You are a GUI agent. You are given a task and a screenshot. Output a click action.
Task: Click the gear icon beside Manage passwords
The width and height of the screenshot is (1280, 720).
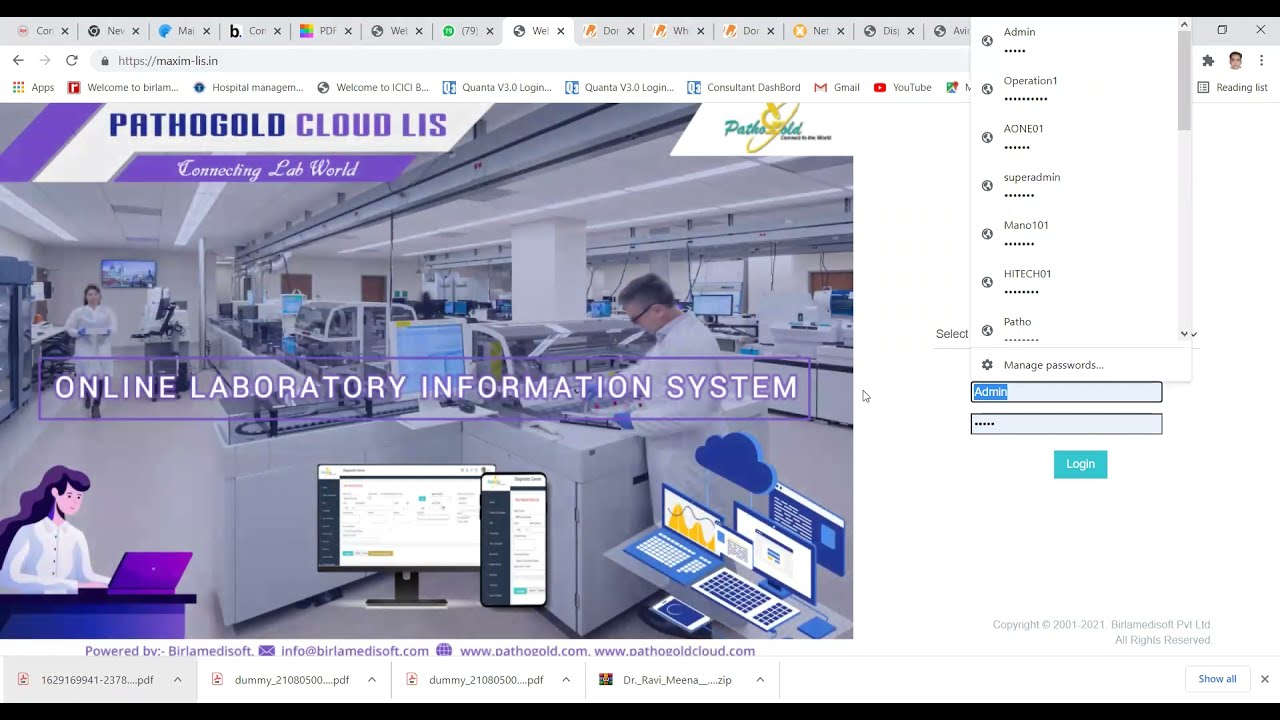pos(987,365)
